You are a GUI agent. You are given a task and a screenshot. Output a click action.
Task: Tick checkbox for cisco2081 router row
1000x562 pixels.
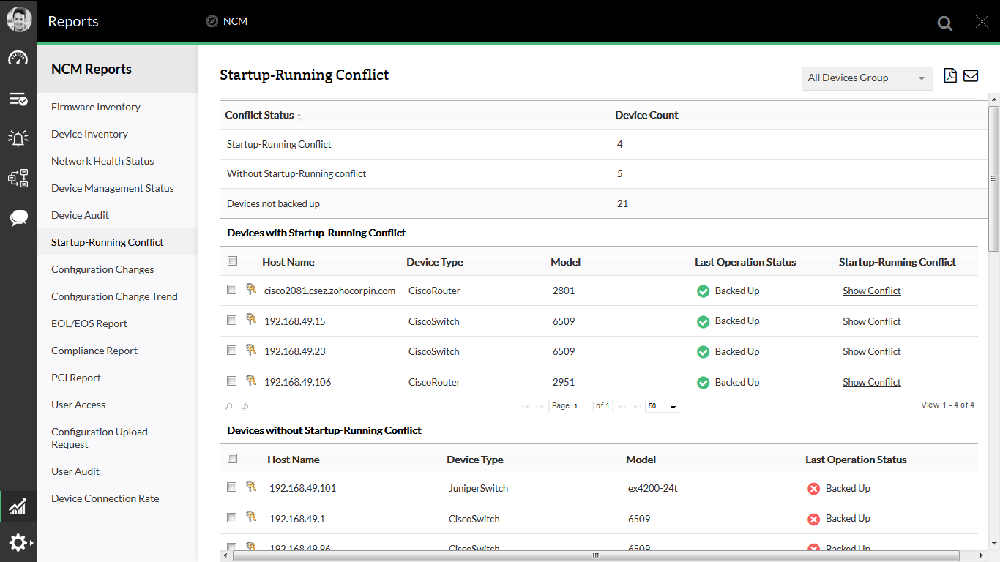click(x=232, y=290)
